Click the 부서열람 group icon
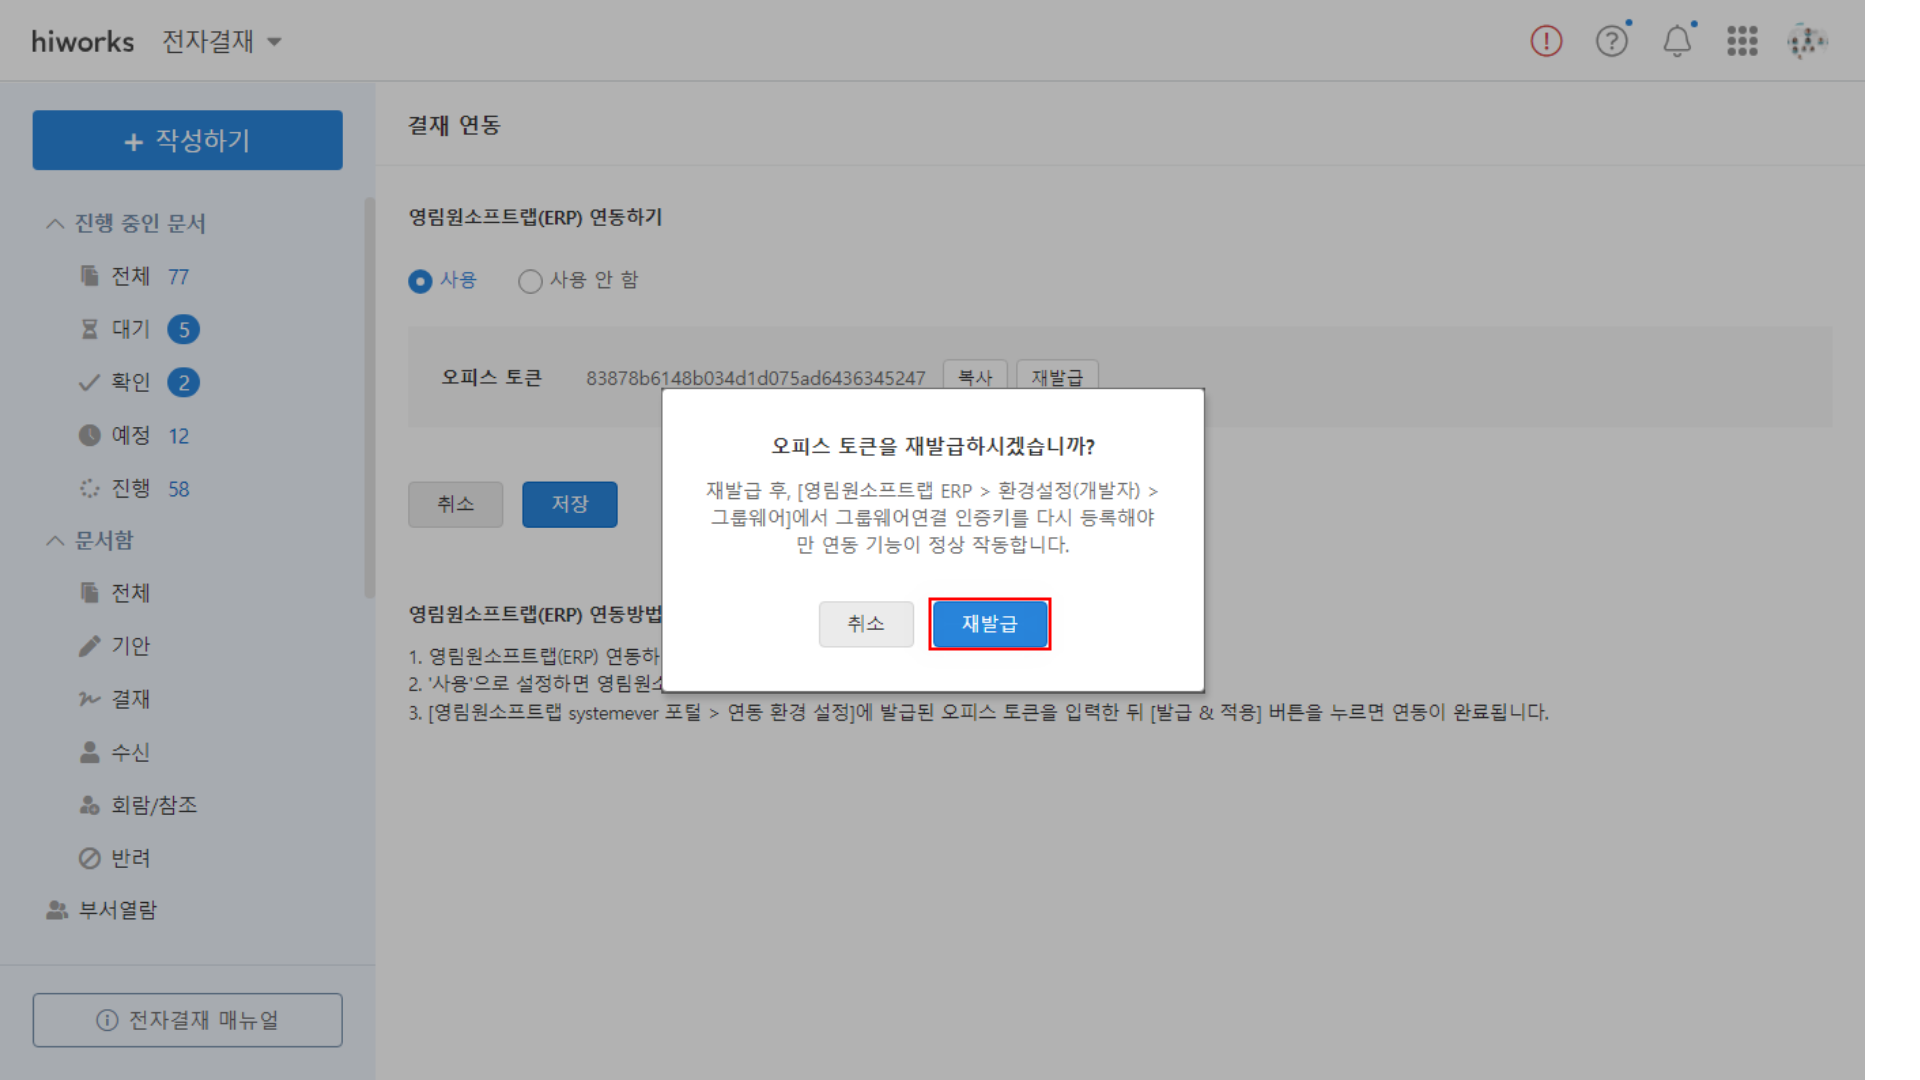 pyautogui.click(x=57, y=910)
